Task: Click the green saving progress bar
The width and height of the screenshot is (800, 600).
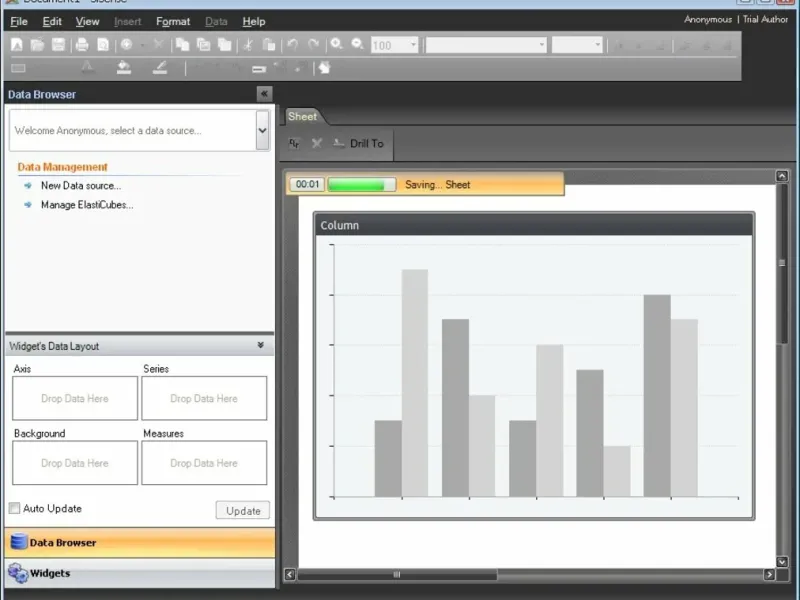Action: point(361,185)
